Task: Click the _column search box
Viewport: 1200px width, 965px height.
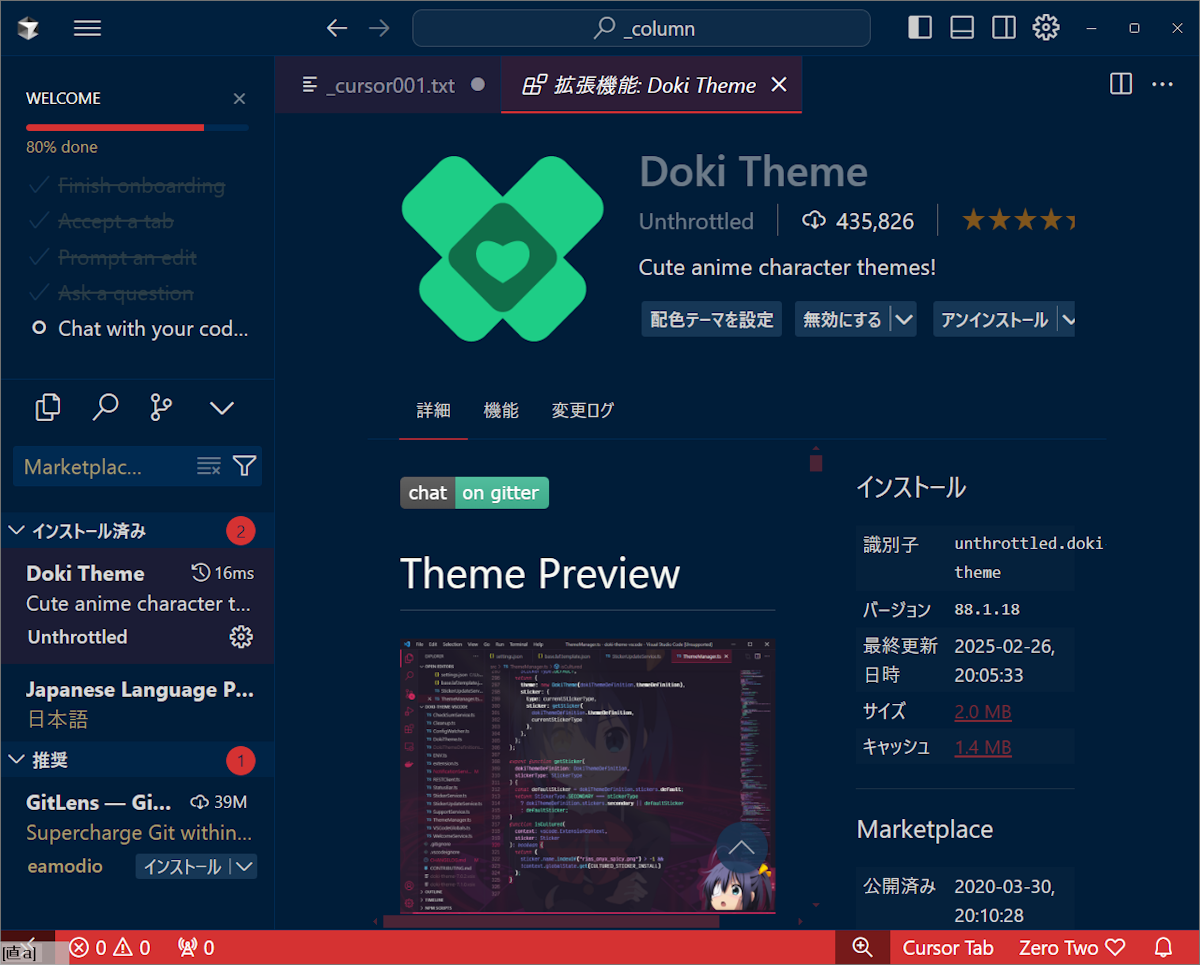Action: [x=641, y=28]
